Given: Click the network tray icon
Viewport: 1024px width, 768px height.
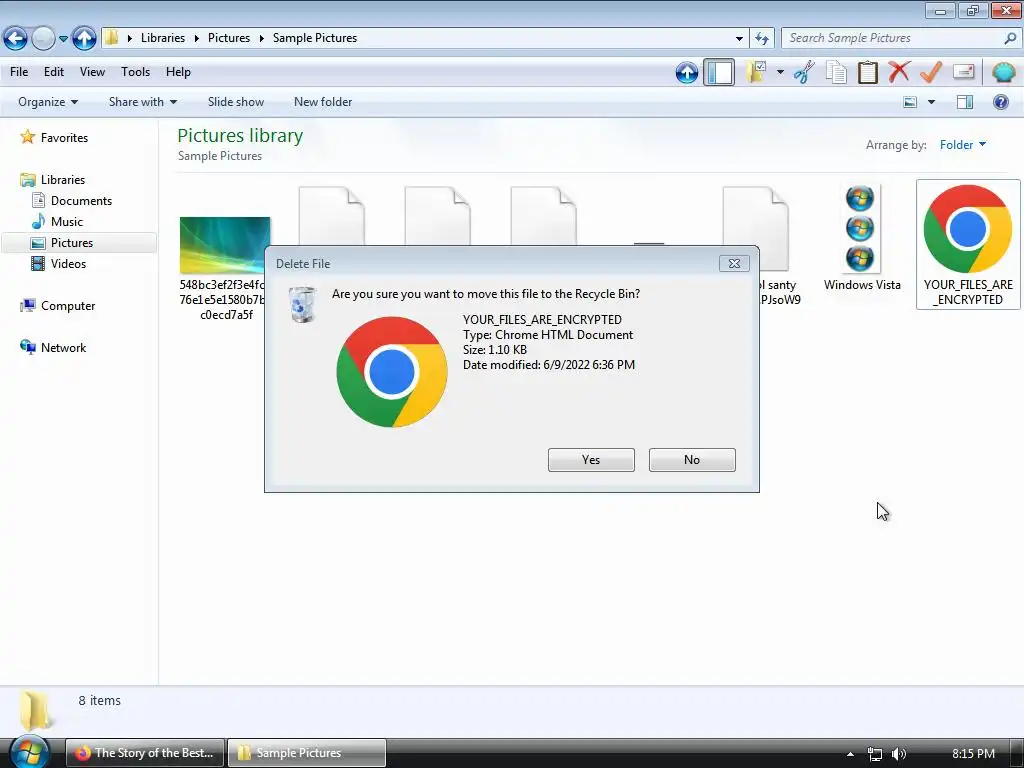Looking at the screenshot, I should point(875,754).
